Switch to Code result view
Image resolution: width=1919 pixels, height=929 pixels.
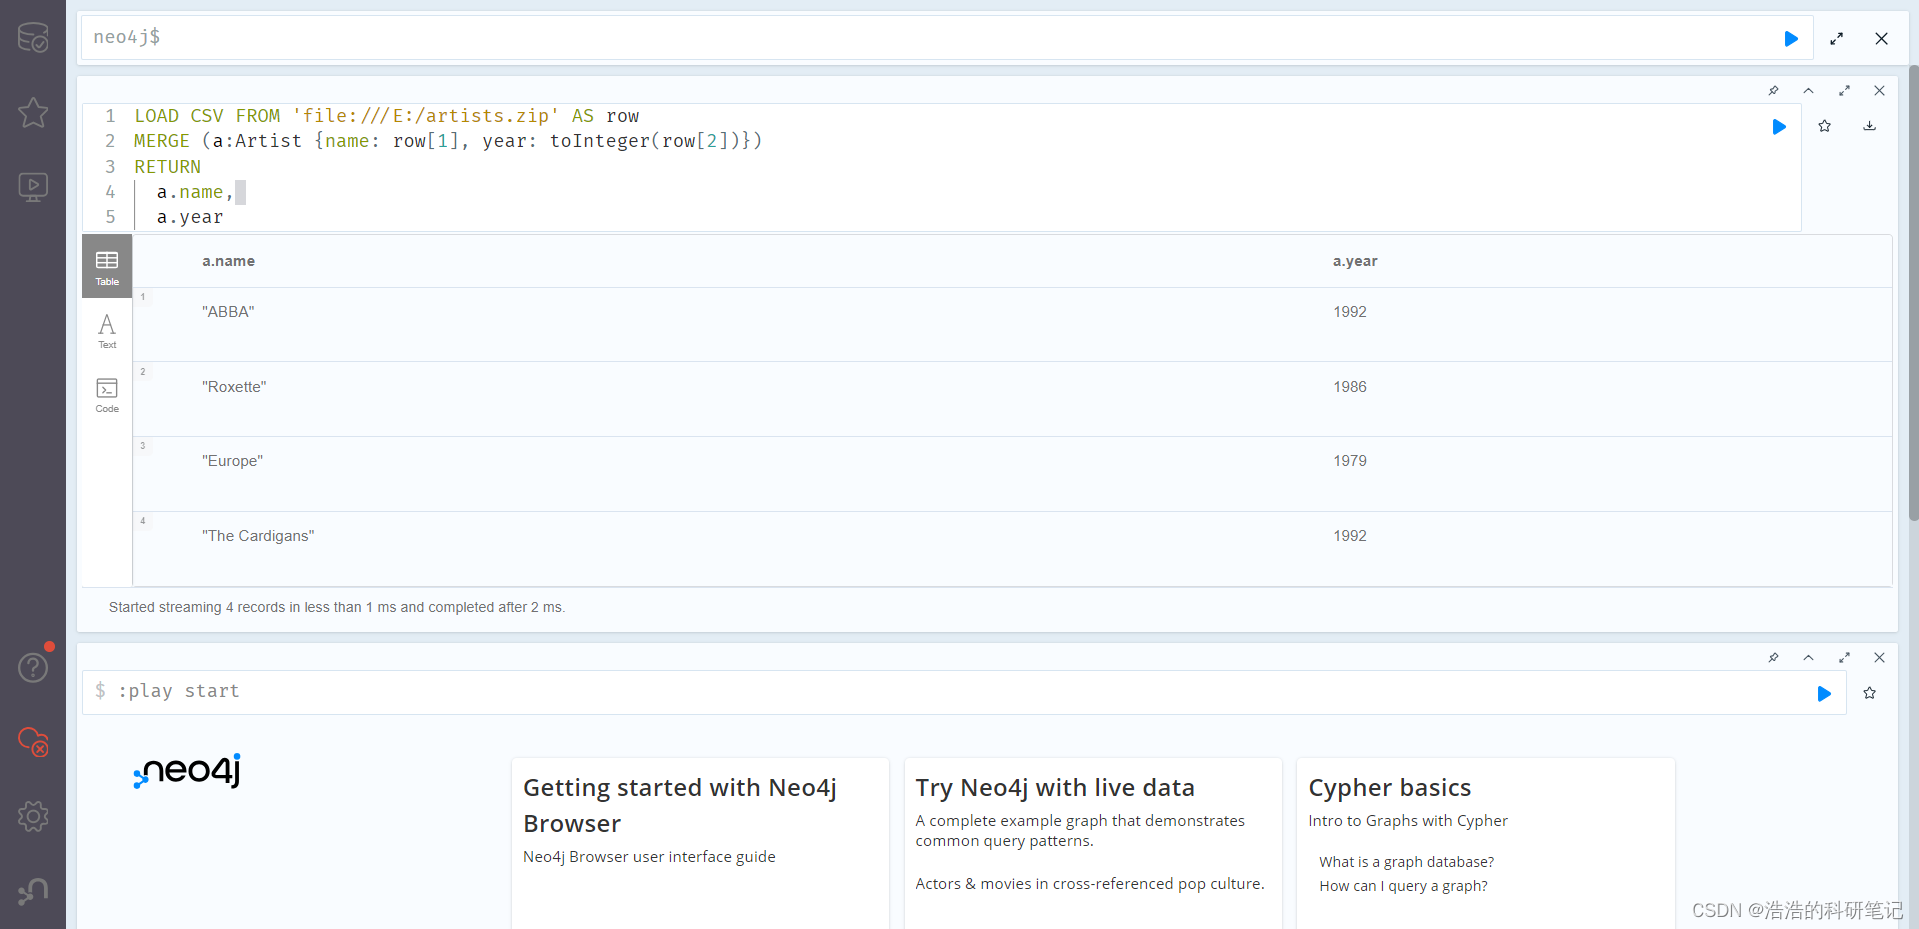[107, 395]
